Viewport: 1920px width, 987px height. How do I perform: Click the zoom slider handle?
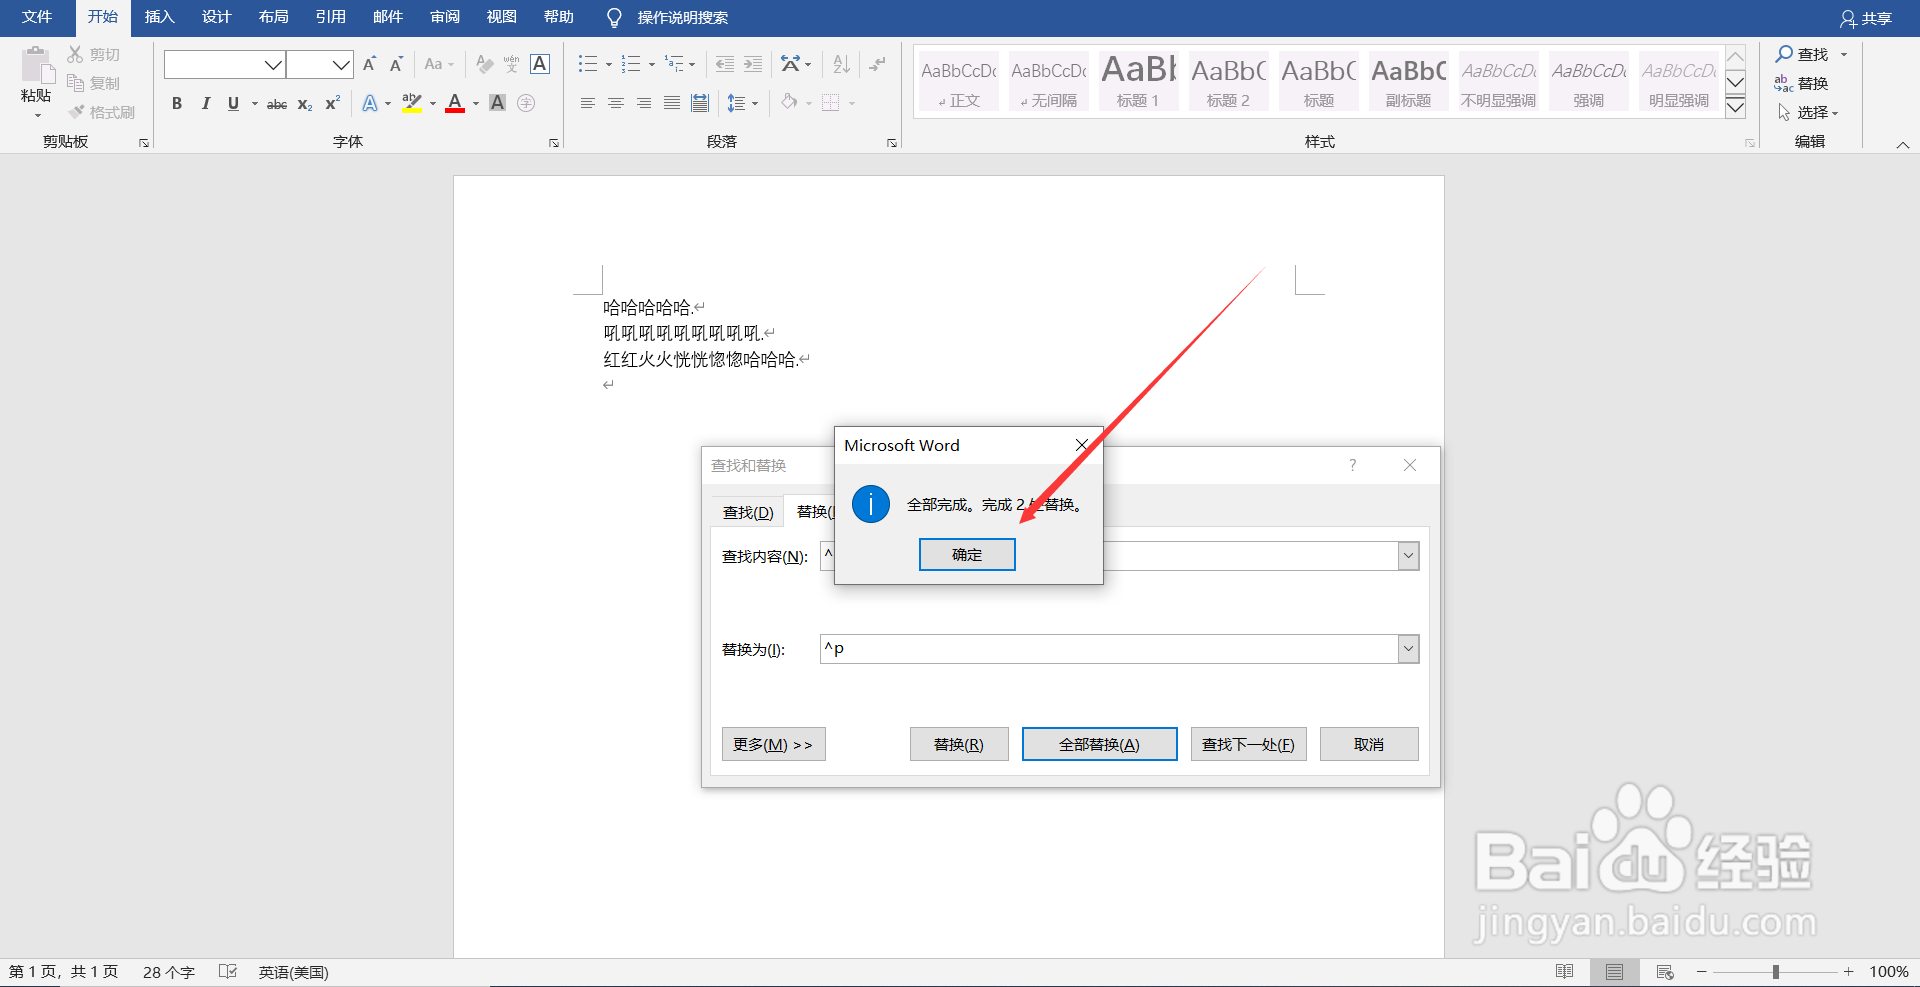point(1776,972)
